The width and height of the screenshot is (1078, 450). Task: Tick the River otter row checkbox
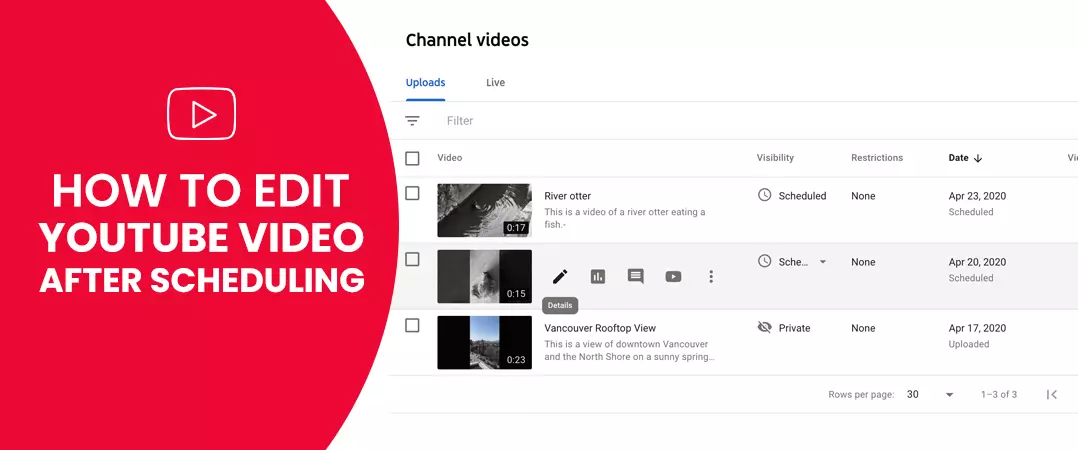tap(412, 193)
